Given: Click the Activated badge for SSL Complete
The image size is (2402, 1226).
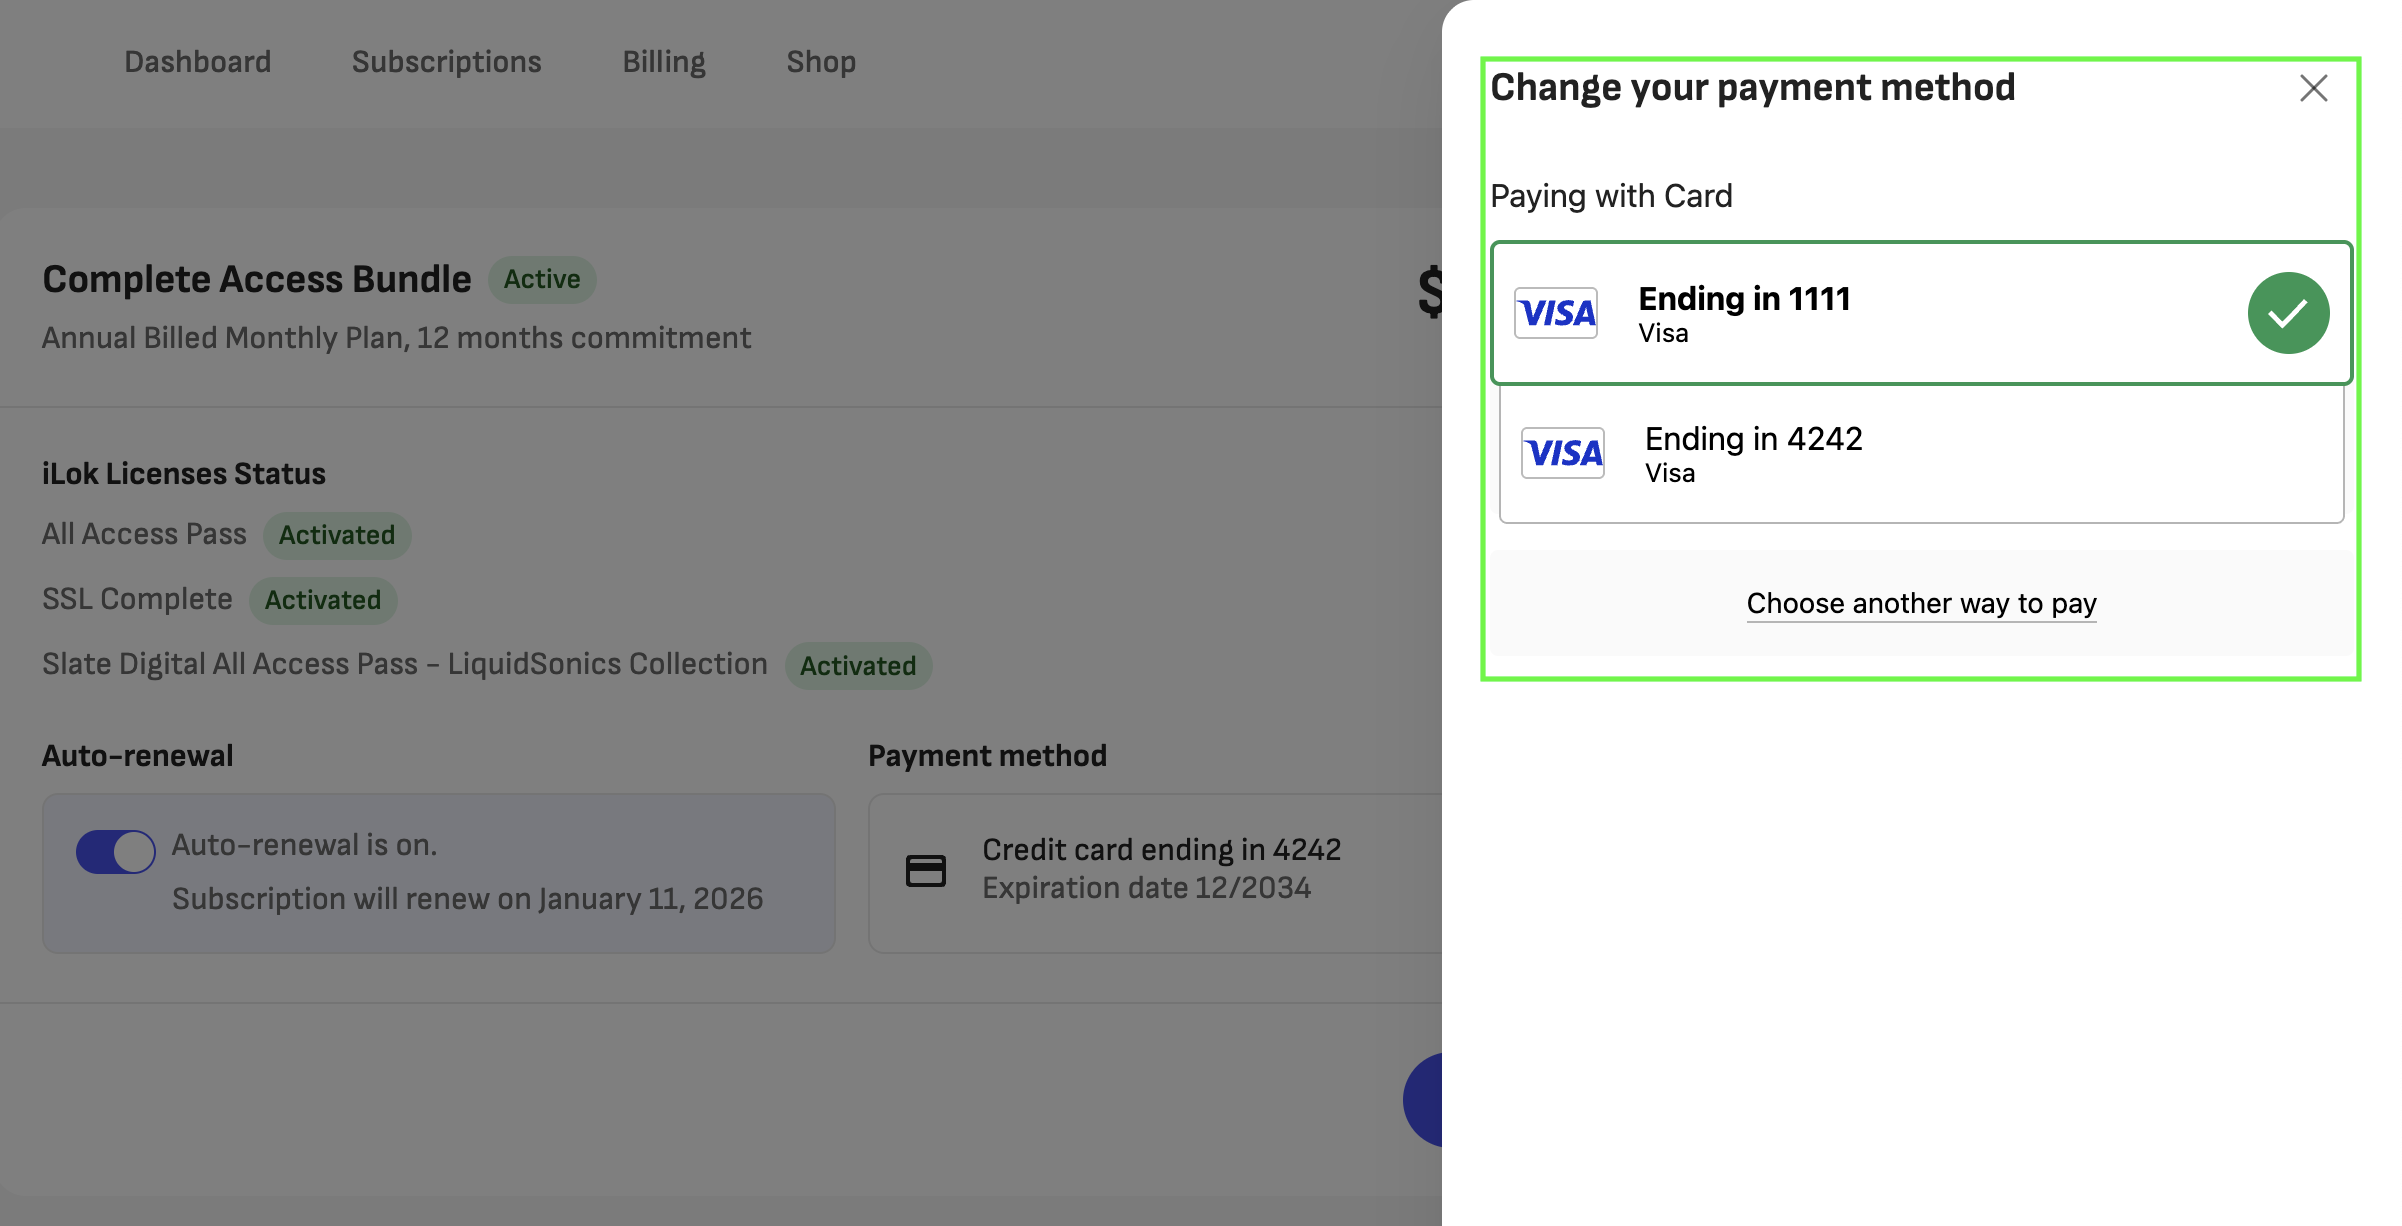Looking at the screenshot, I should click(x=323, y=600).
